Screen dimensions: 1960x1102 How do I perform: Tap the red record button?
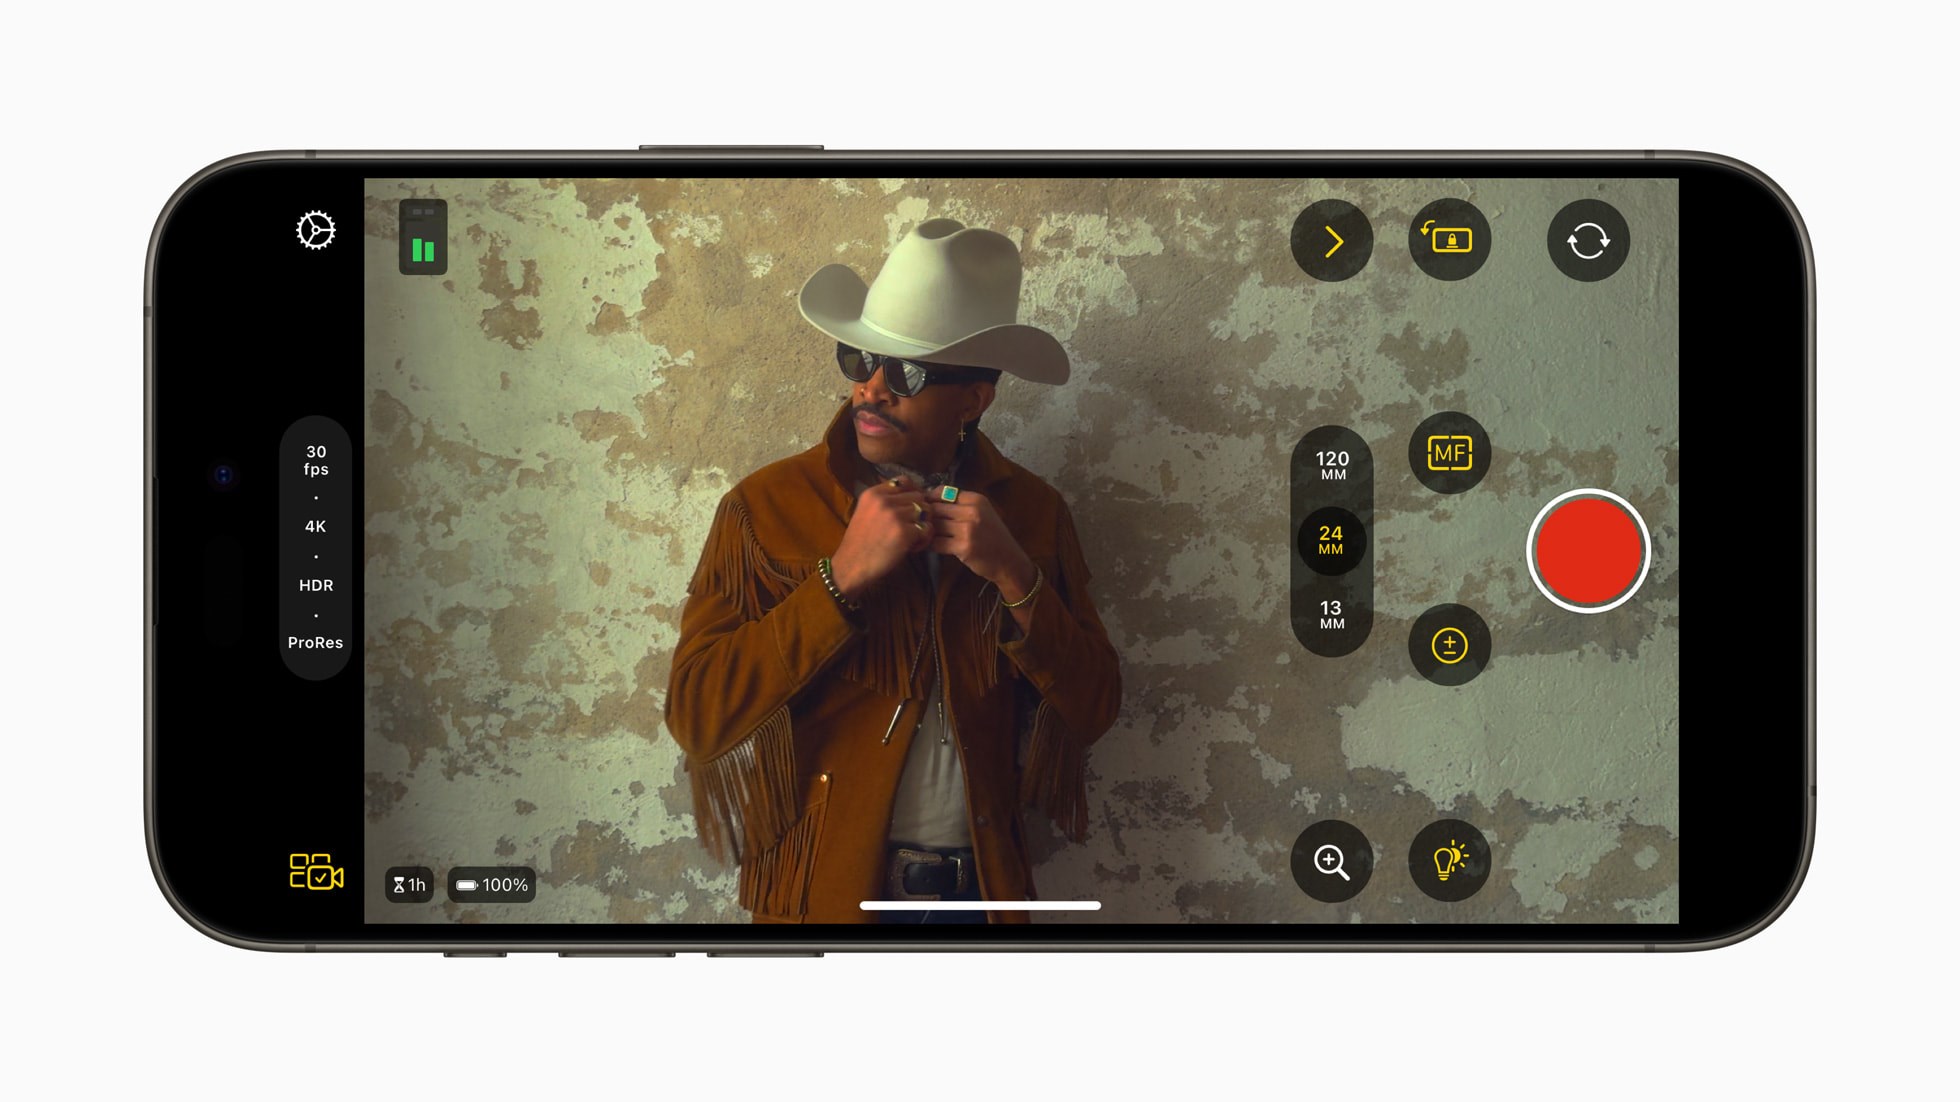point(1587,549)
